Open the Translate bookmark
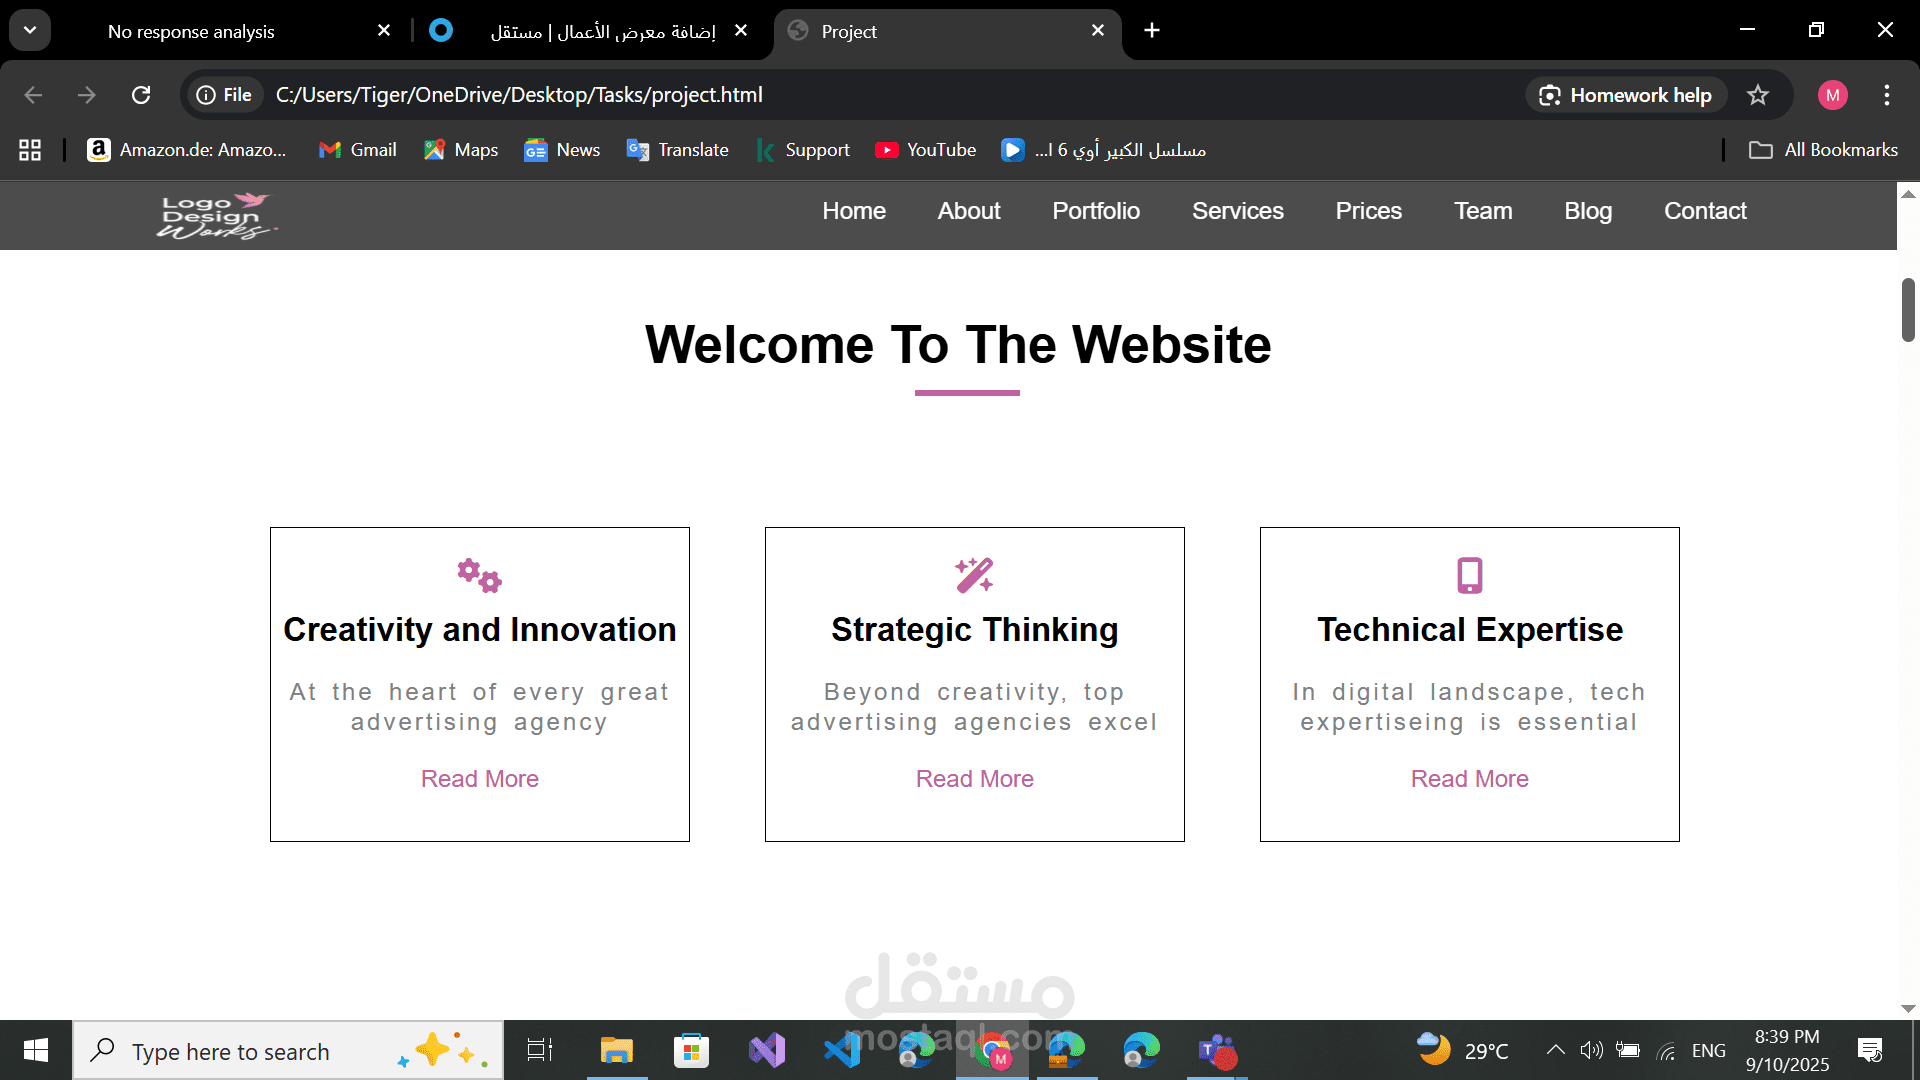 coord(677,150)
